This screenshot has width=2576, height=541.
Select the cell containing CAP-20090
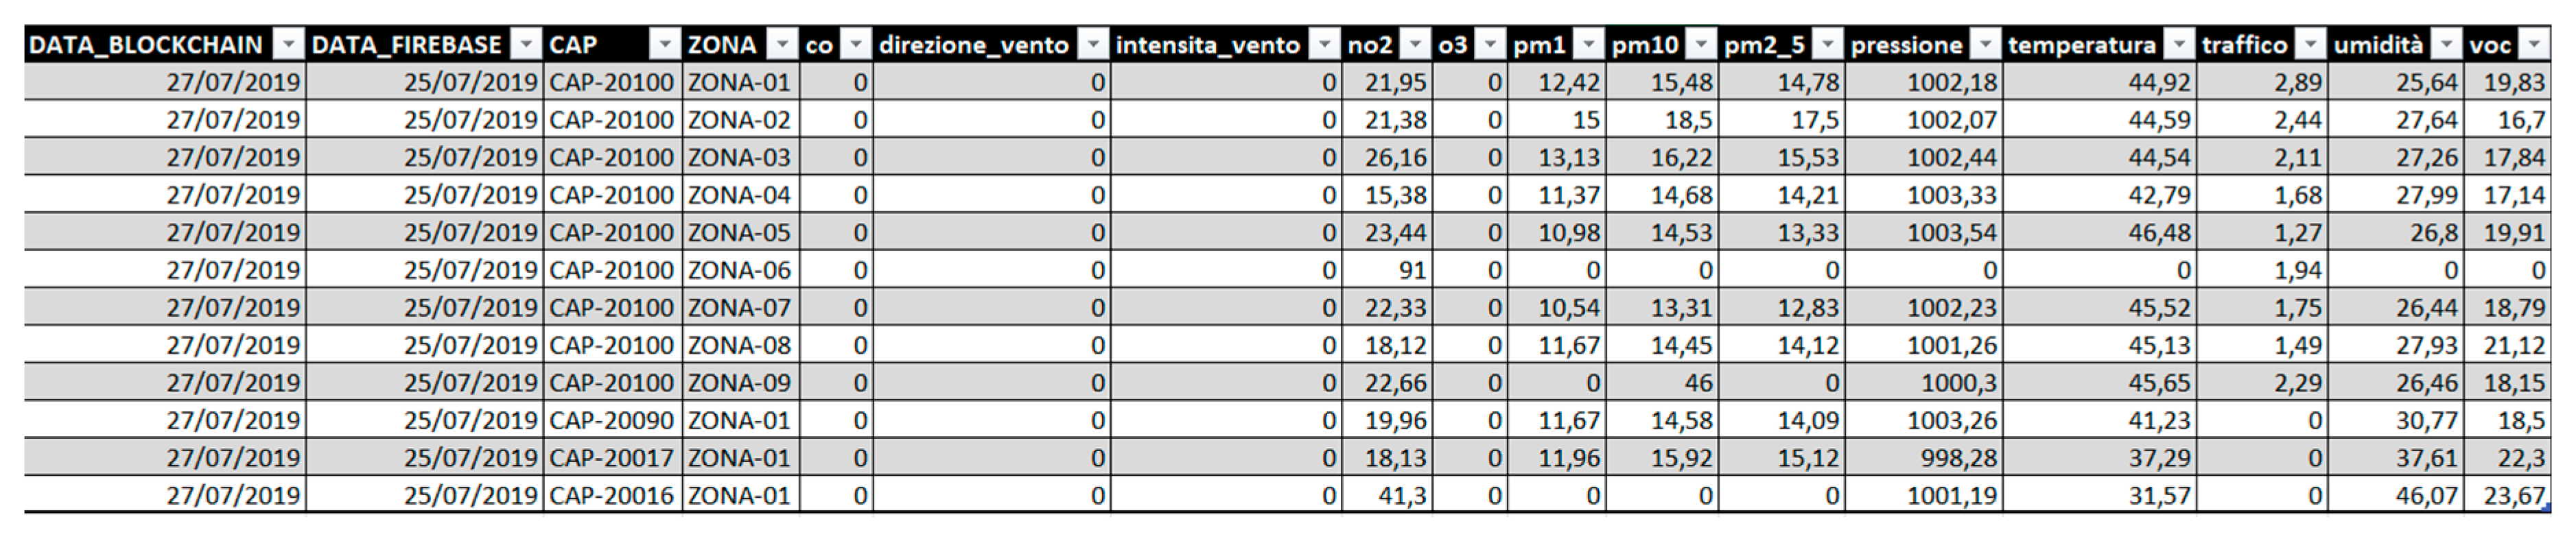(x=613, y=420)
